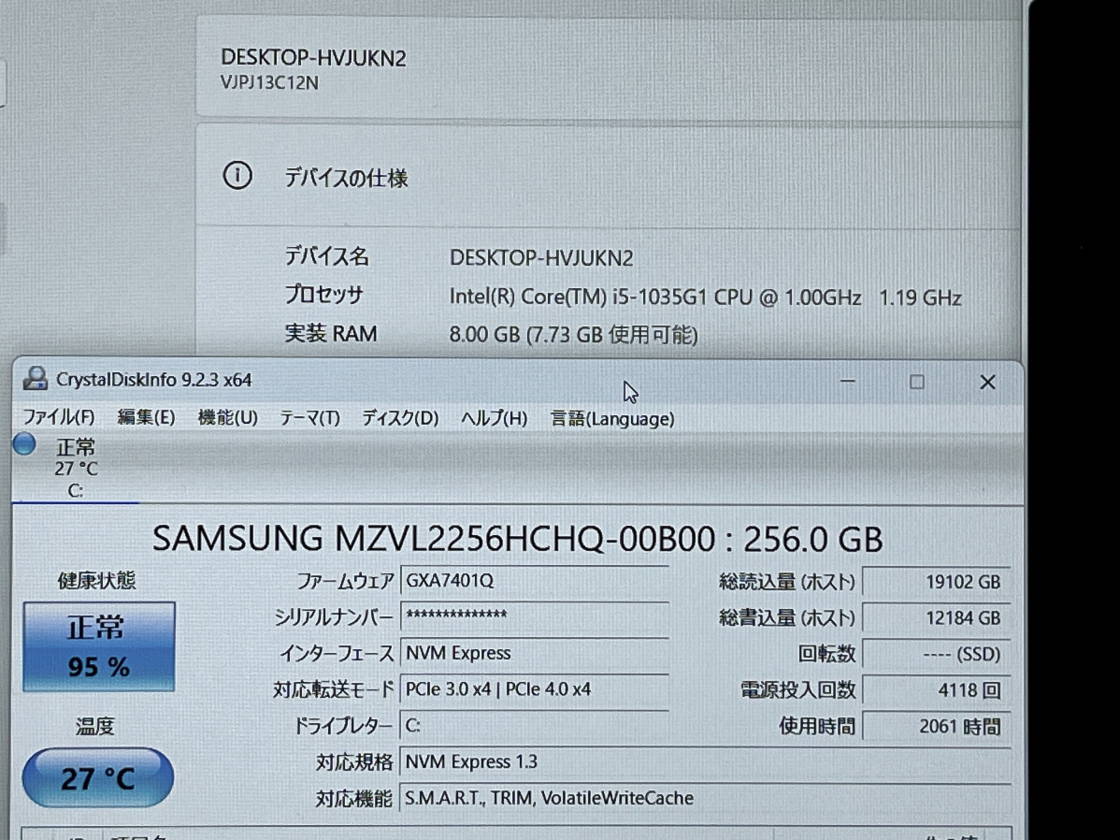
Task: Click the シリアルナンバー label
Action: 334,617
